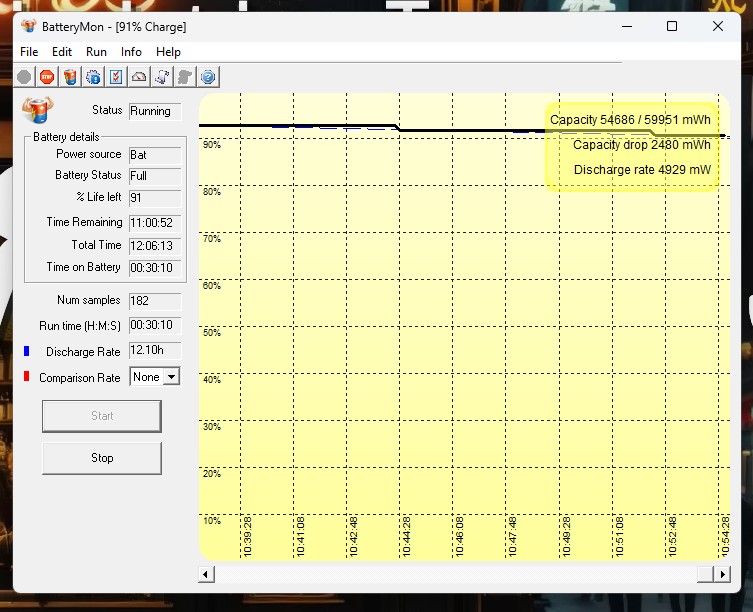This screenshot has width=753, height=612.
Task: Open the Help menu
Action: coord(168,51)
